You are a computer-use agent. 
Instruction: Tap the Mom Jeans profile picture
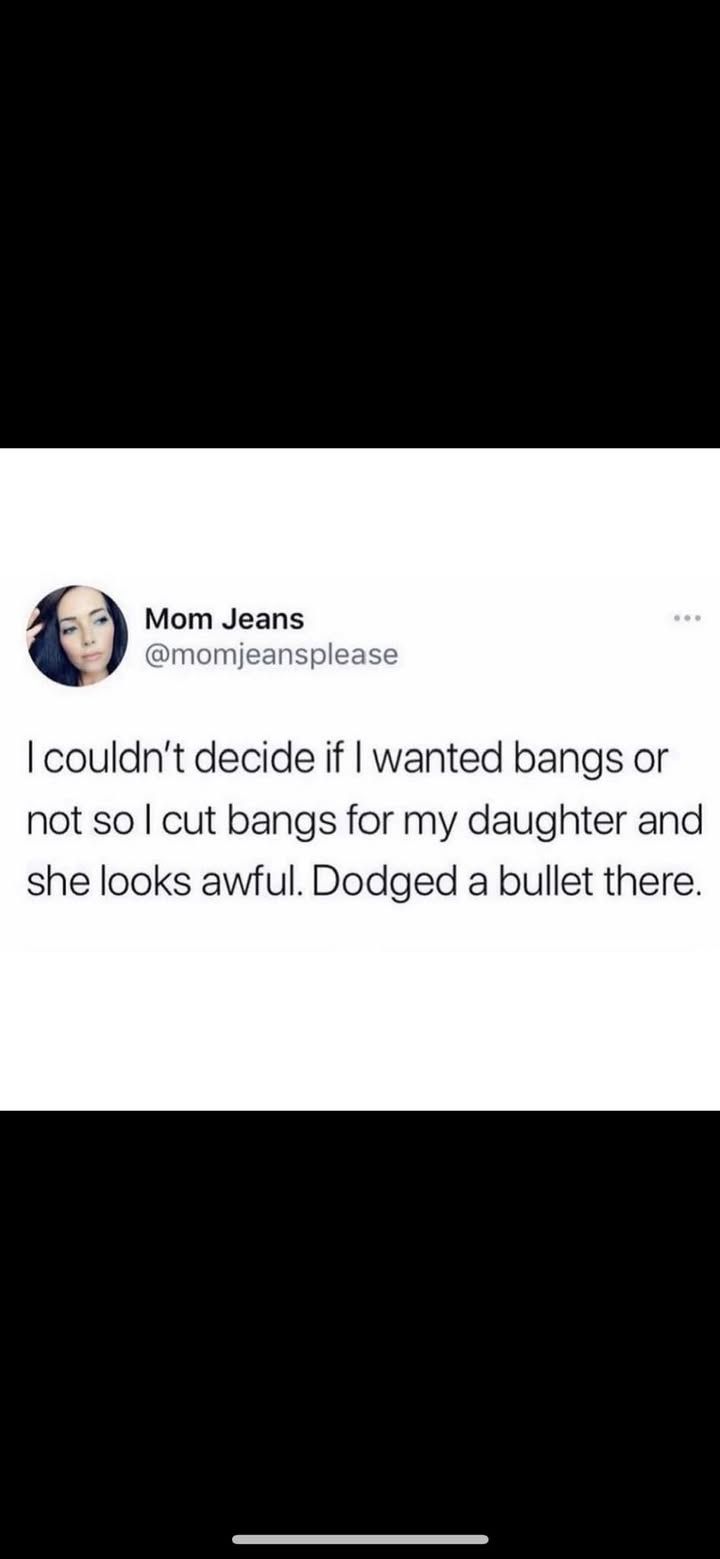click(x=78, y=636)
